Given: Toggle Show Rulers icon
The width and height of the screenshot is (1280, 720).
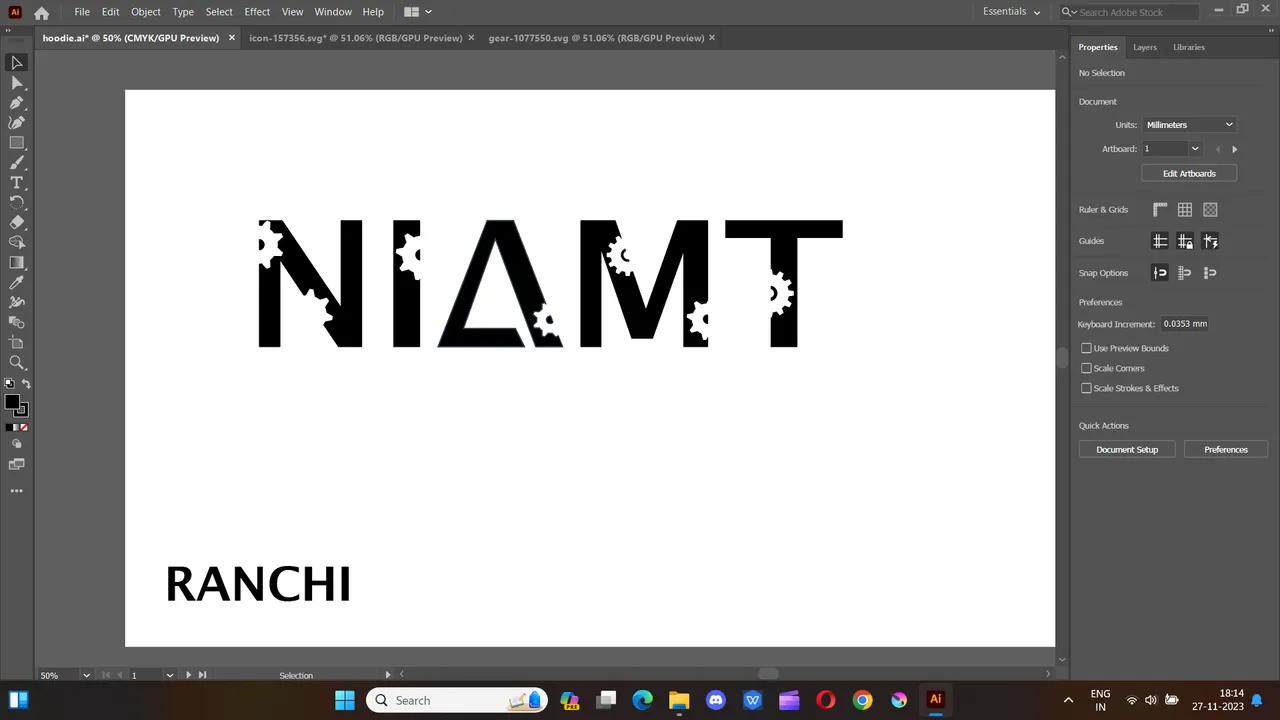Looking at the screenshot, I should (x=1160, y=210).
